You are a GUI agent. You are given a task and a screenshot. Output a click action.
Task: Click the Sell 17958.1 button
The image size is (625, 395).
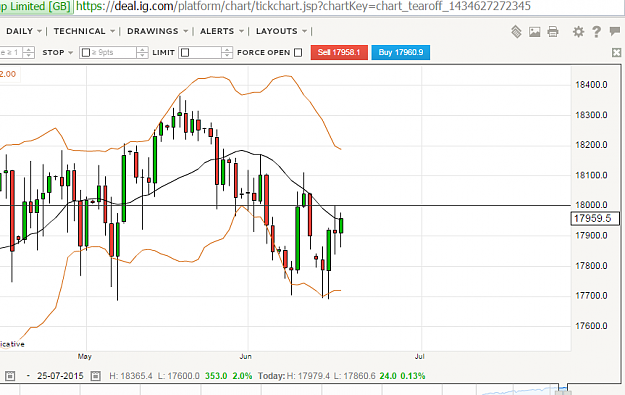coord(339,52)
